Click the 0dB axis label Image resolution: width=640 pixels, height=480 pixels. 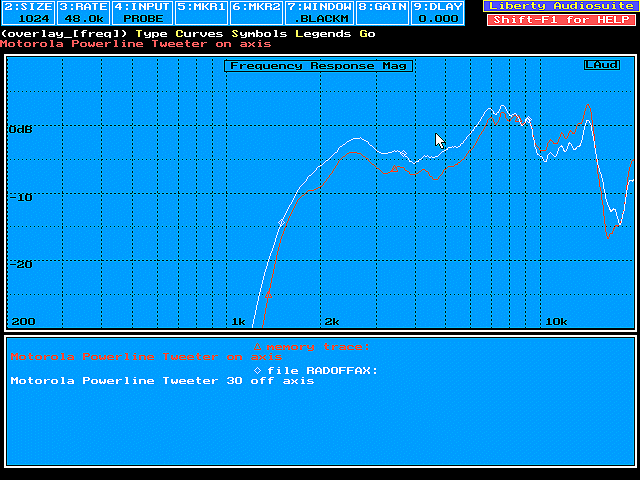tap(20, 129)
